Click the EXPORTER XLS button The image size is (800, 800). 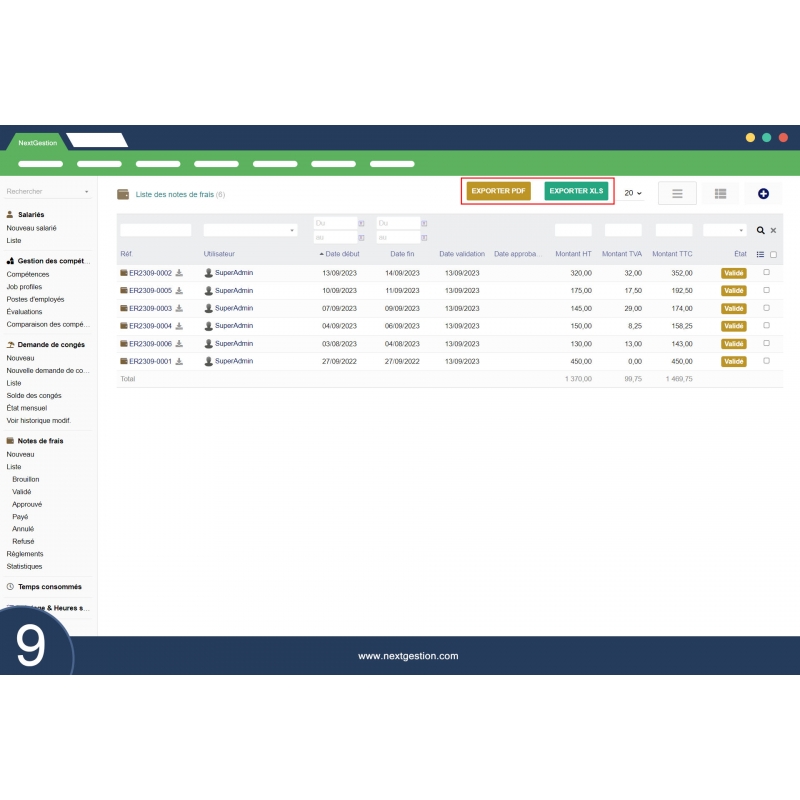[576, 191]
